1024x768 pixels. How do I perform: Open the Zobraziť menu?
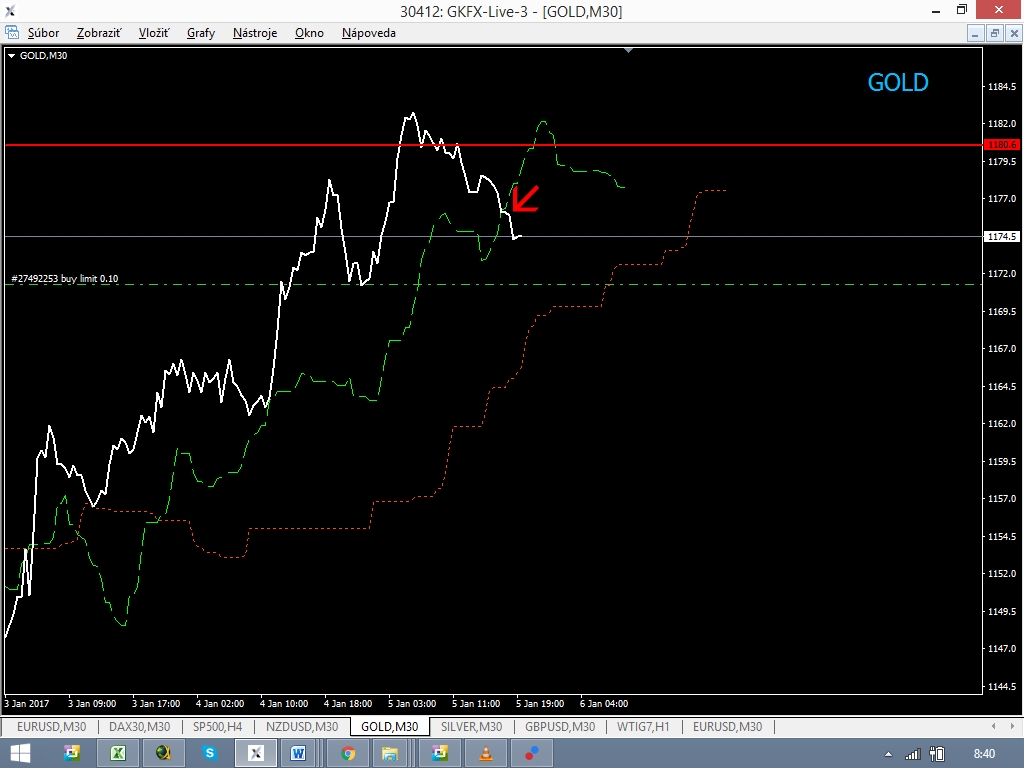(99, 33)
